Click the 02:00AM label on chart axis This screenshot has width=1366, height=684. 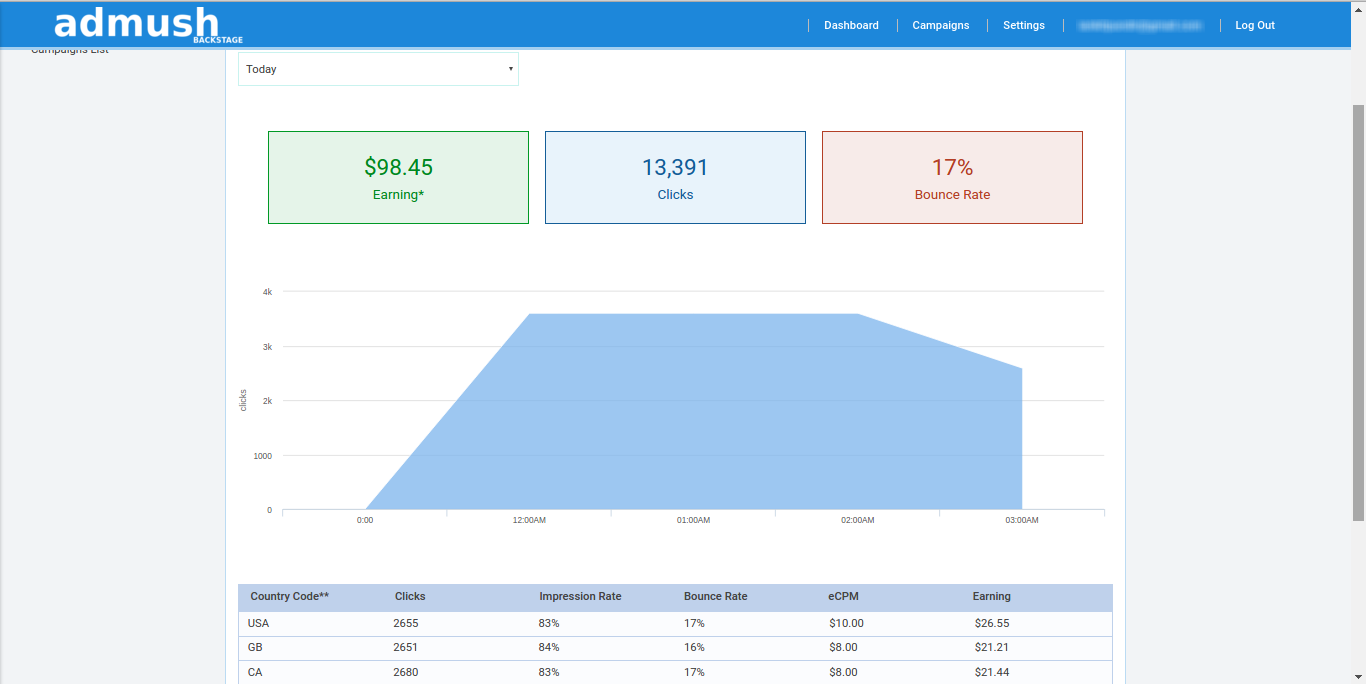pyautogui.click(x=857, y=520)
